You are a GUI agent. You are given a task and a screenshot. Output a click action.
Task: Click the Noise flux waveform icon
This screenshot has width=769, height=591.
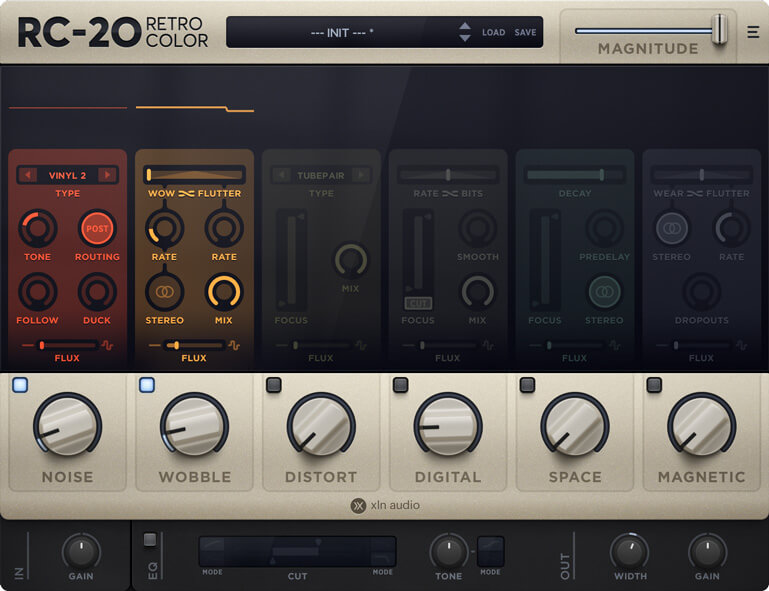107,345
